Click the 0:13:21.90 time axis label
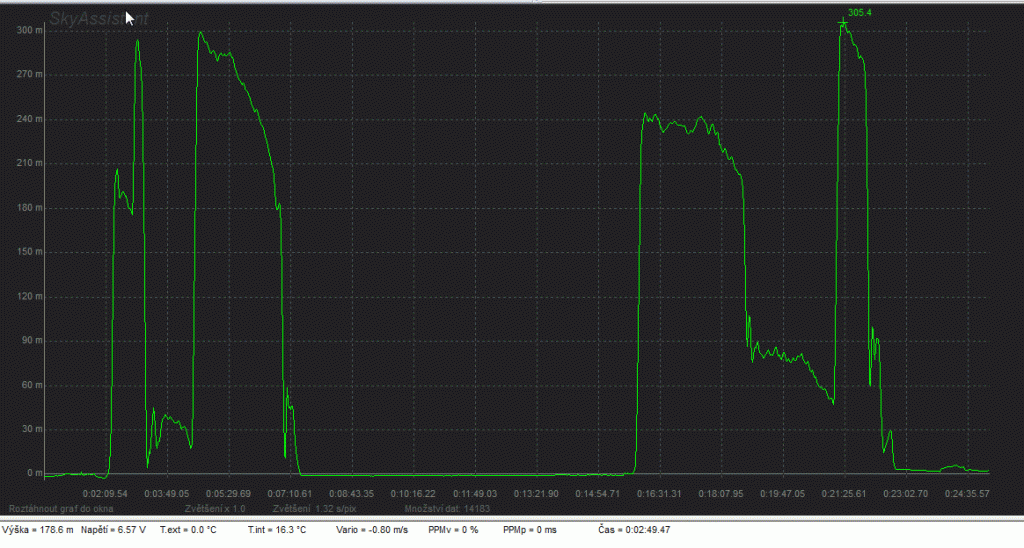The height and width of the screenshot is (548, 1024). (x=537, y=493)
